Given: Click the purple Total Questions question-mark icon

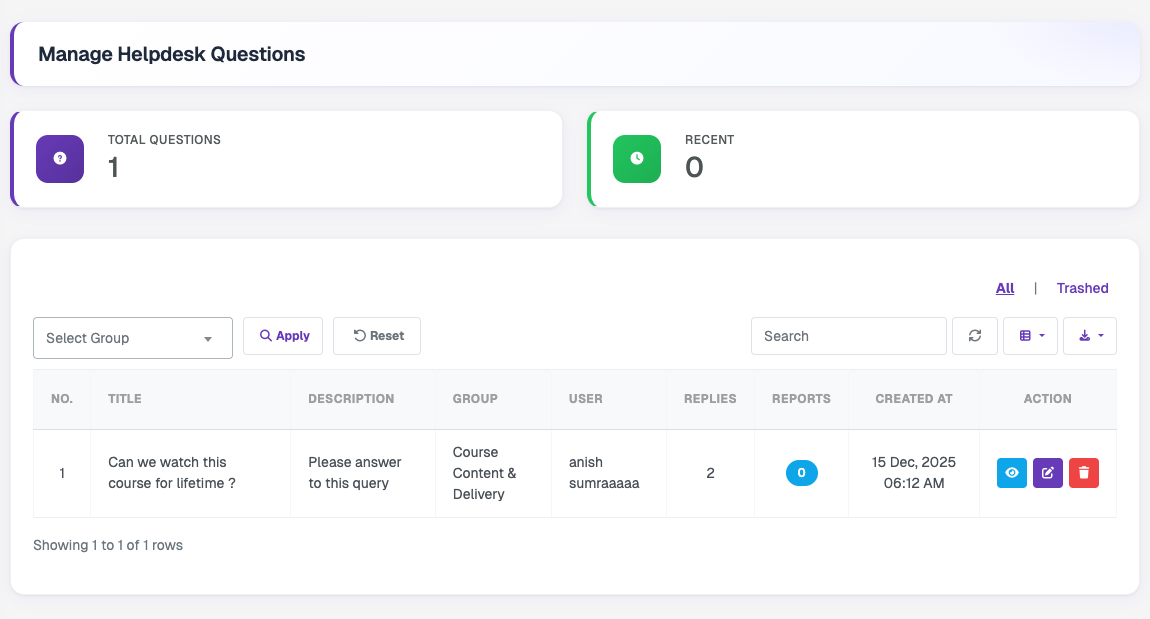Looking at the screenshot, I should click(x=60, y=158).
